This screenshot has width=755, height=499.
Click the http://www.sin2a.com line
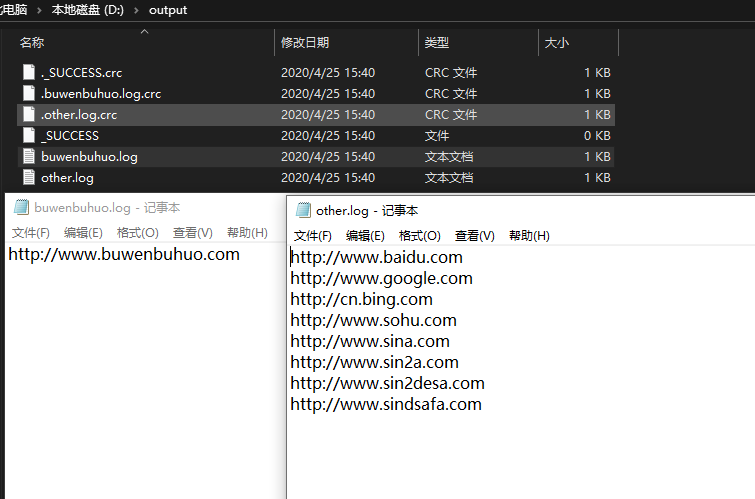coord(374,362)
